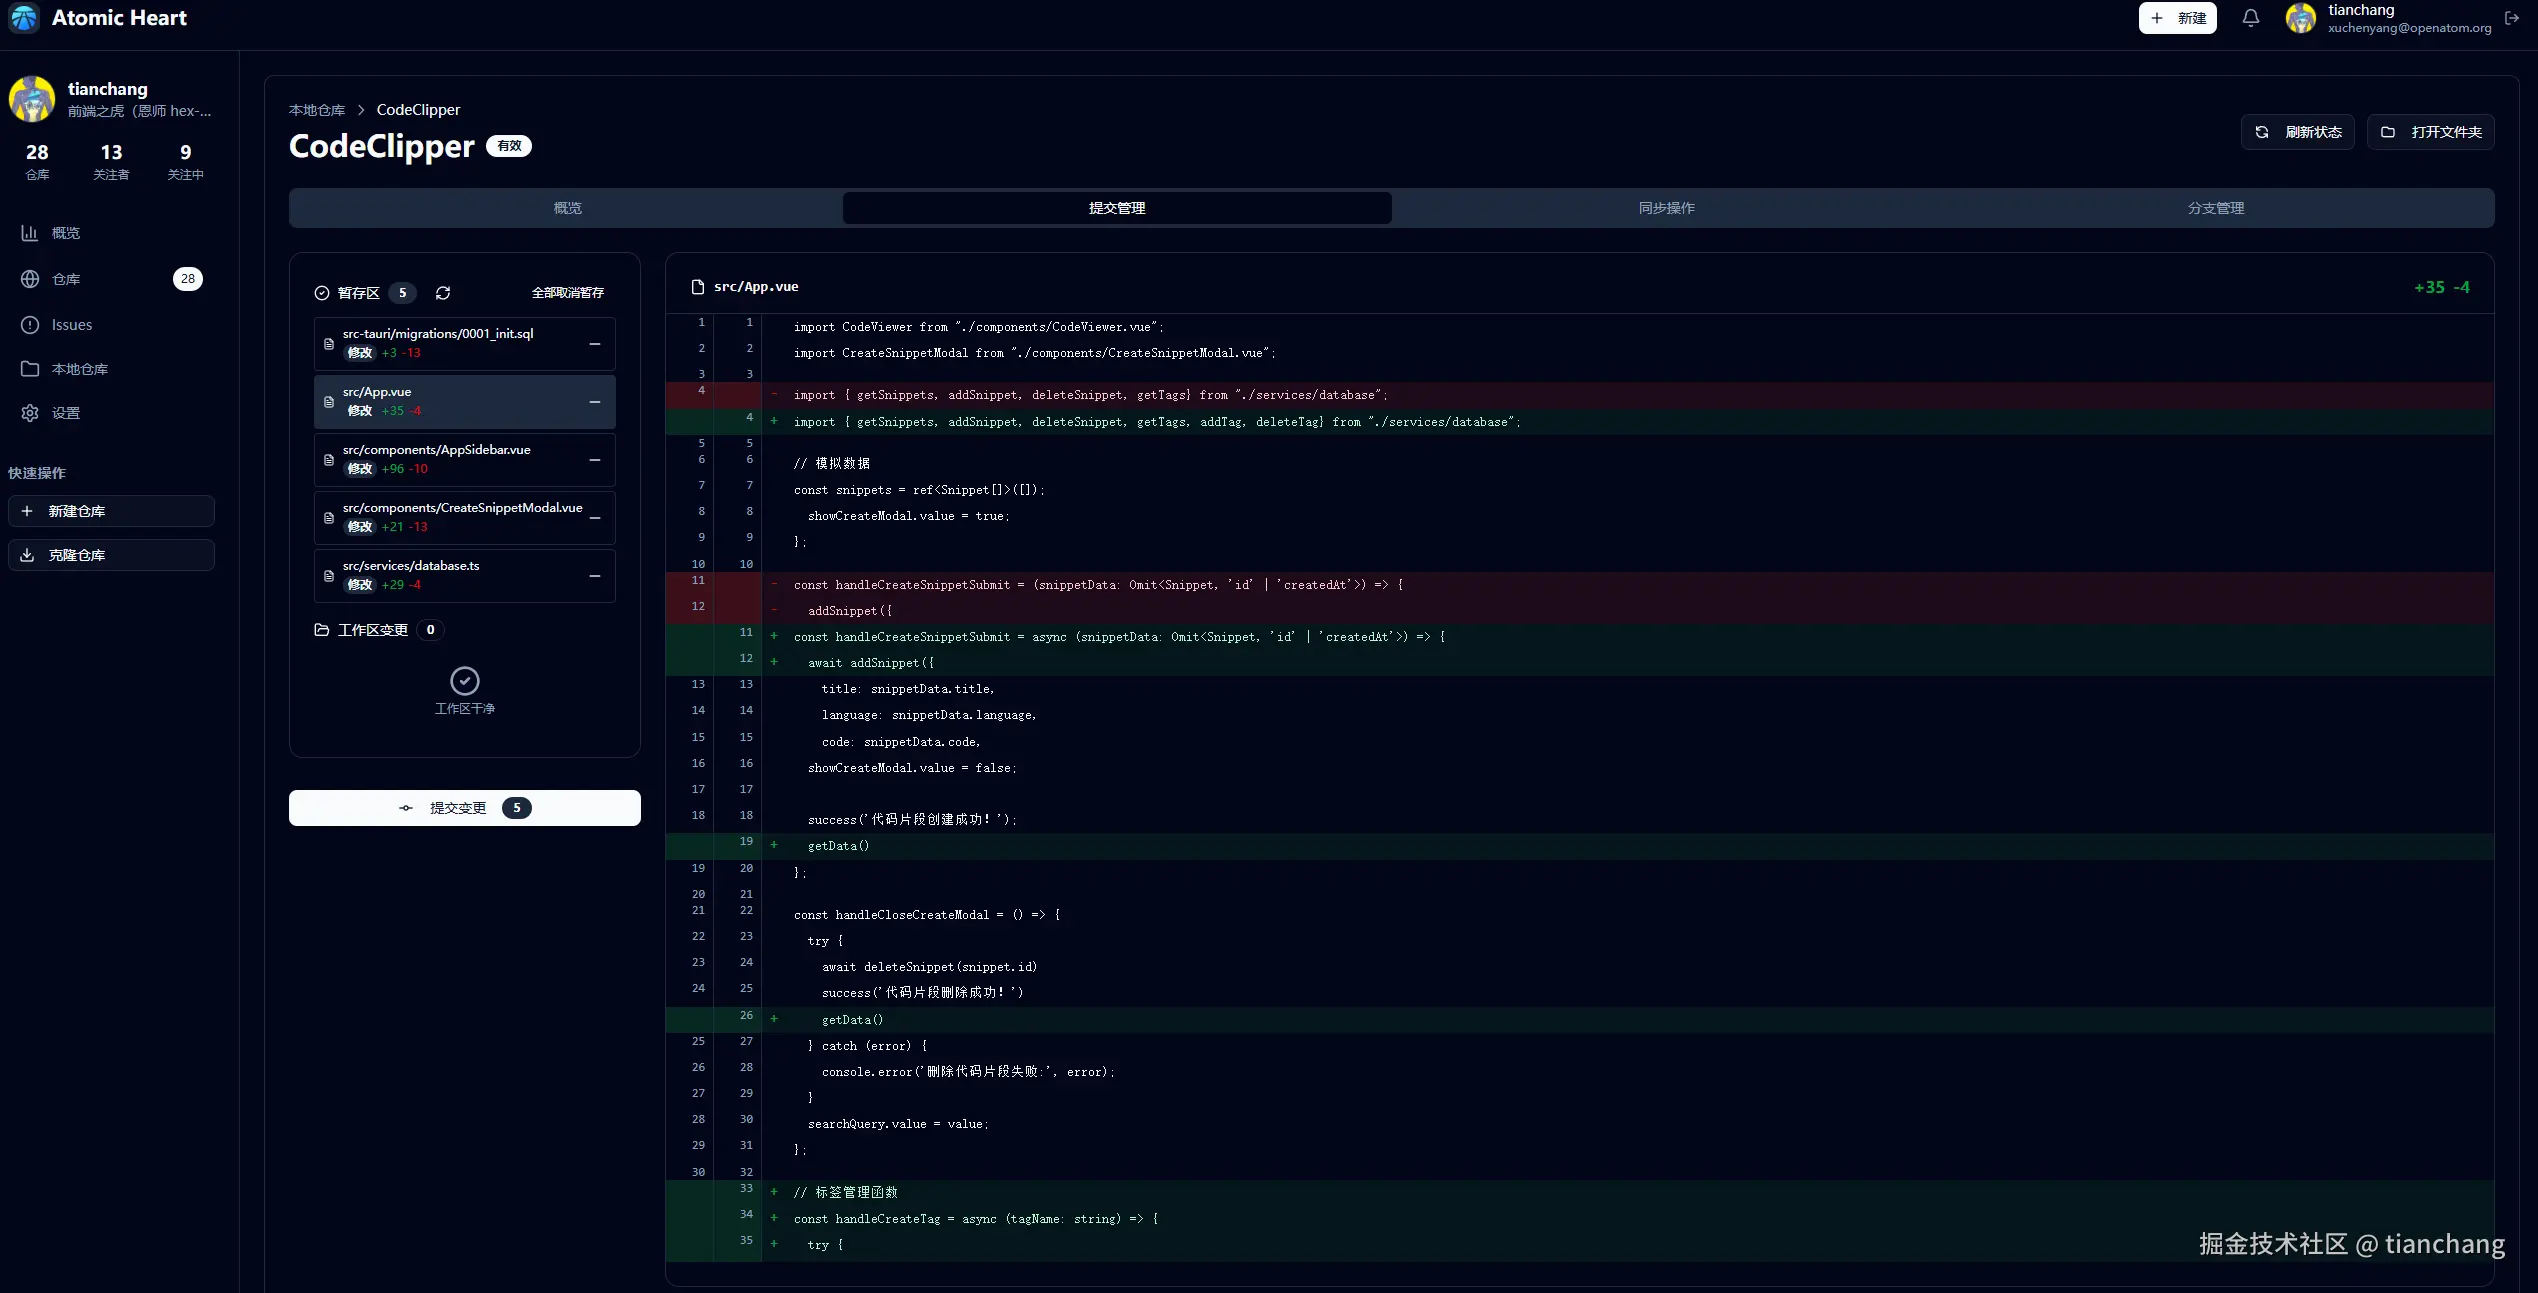The image size is (2538, 1293).
Task: Open 设置 settings in sidebar
Action: coord(65,413)
